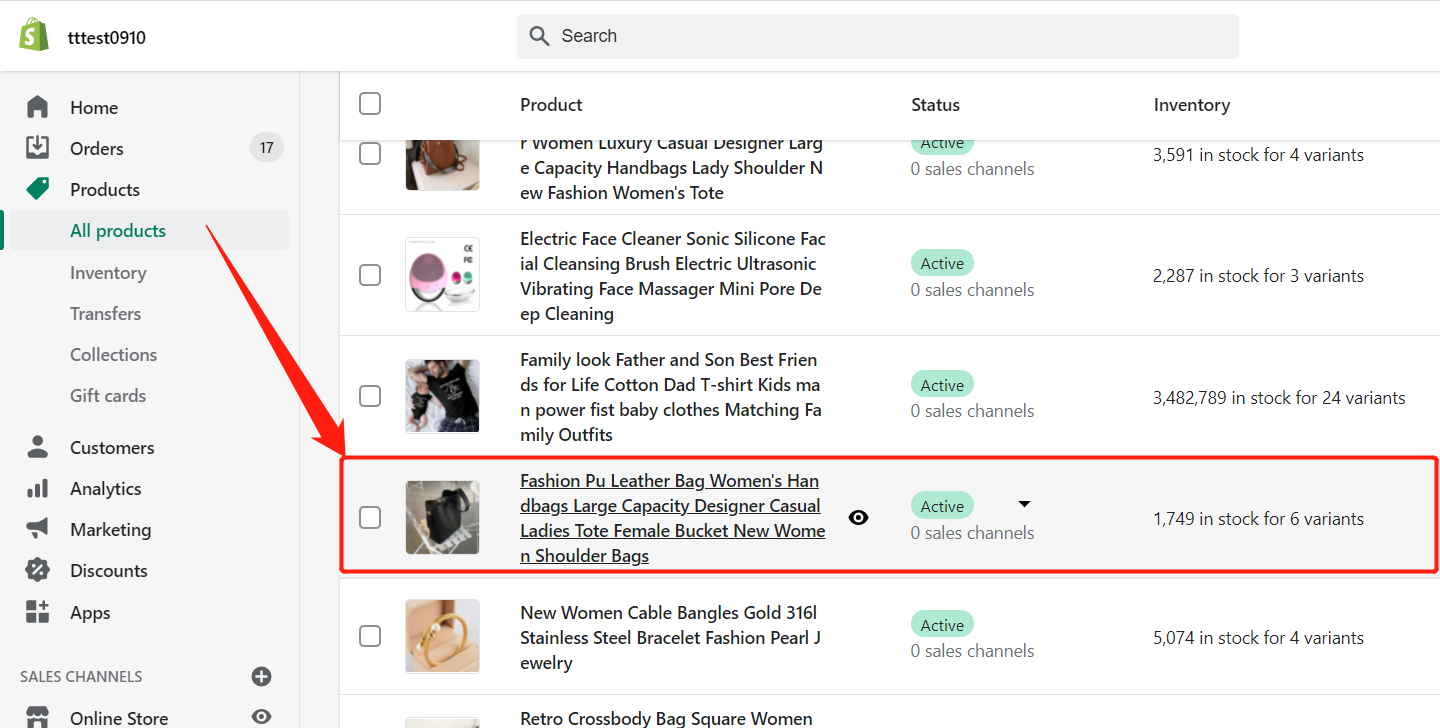This screenshot has width=1440, height=728.
Task: Click '1,749 in stock for 6 variants'
Action: pyautogui.click(x=1258, y=518)
